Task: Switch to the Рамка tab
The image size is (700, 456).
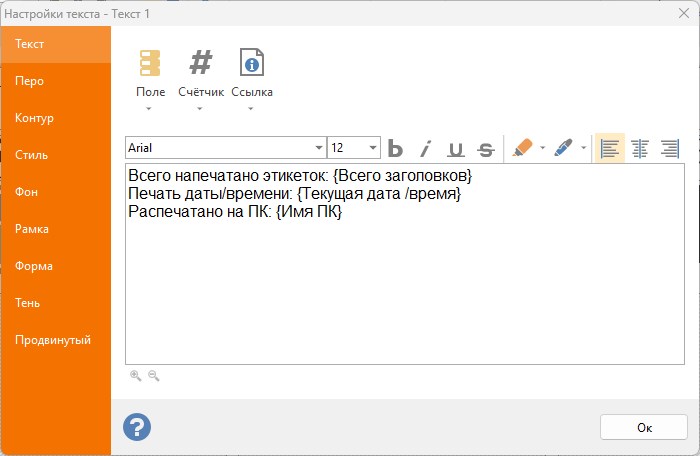Action: click(55, 229)
